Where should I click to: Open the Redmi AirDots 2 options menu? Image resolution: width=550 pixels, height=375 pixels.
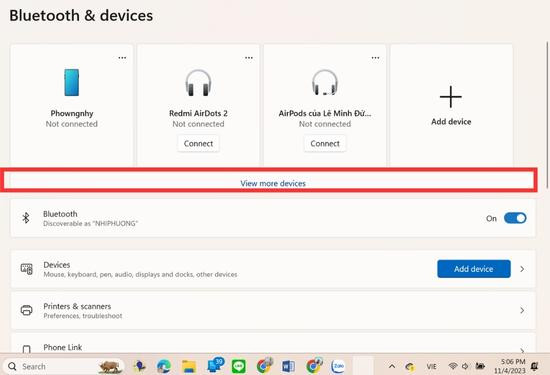[249, 58]
